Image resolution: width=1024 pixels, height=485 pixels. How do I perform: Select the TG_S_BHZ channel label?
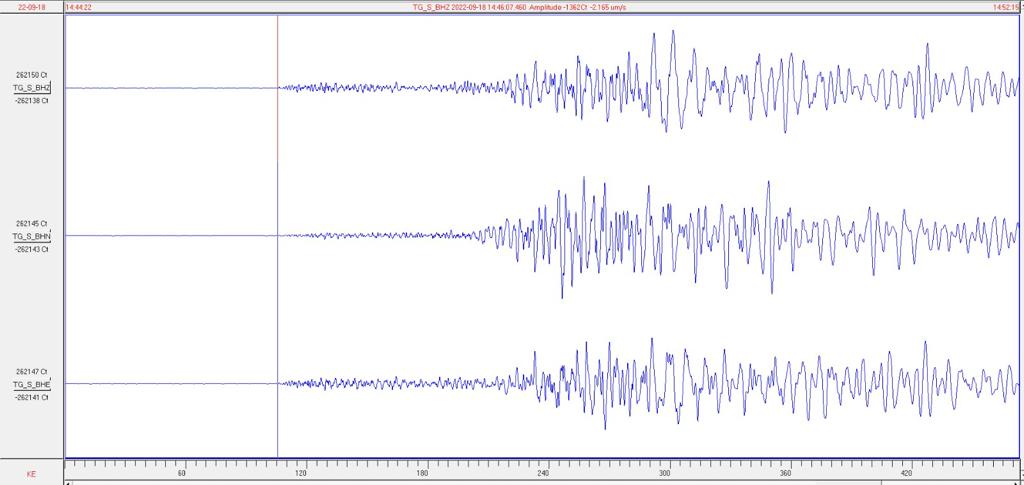coord(31,88)
